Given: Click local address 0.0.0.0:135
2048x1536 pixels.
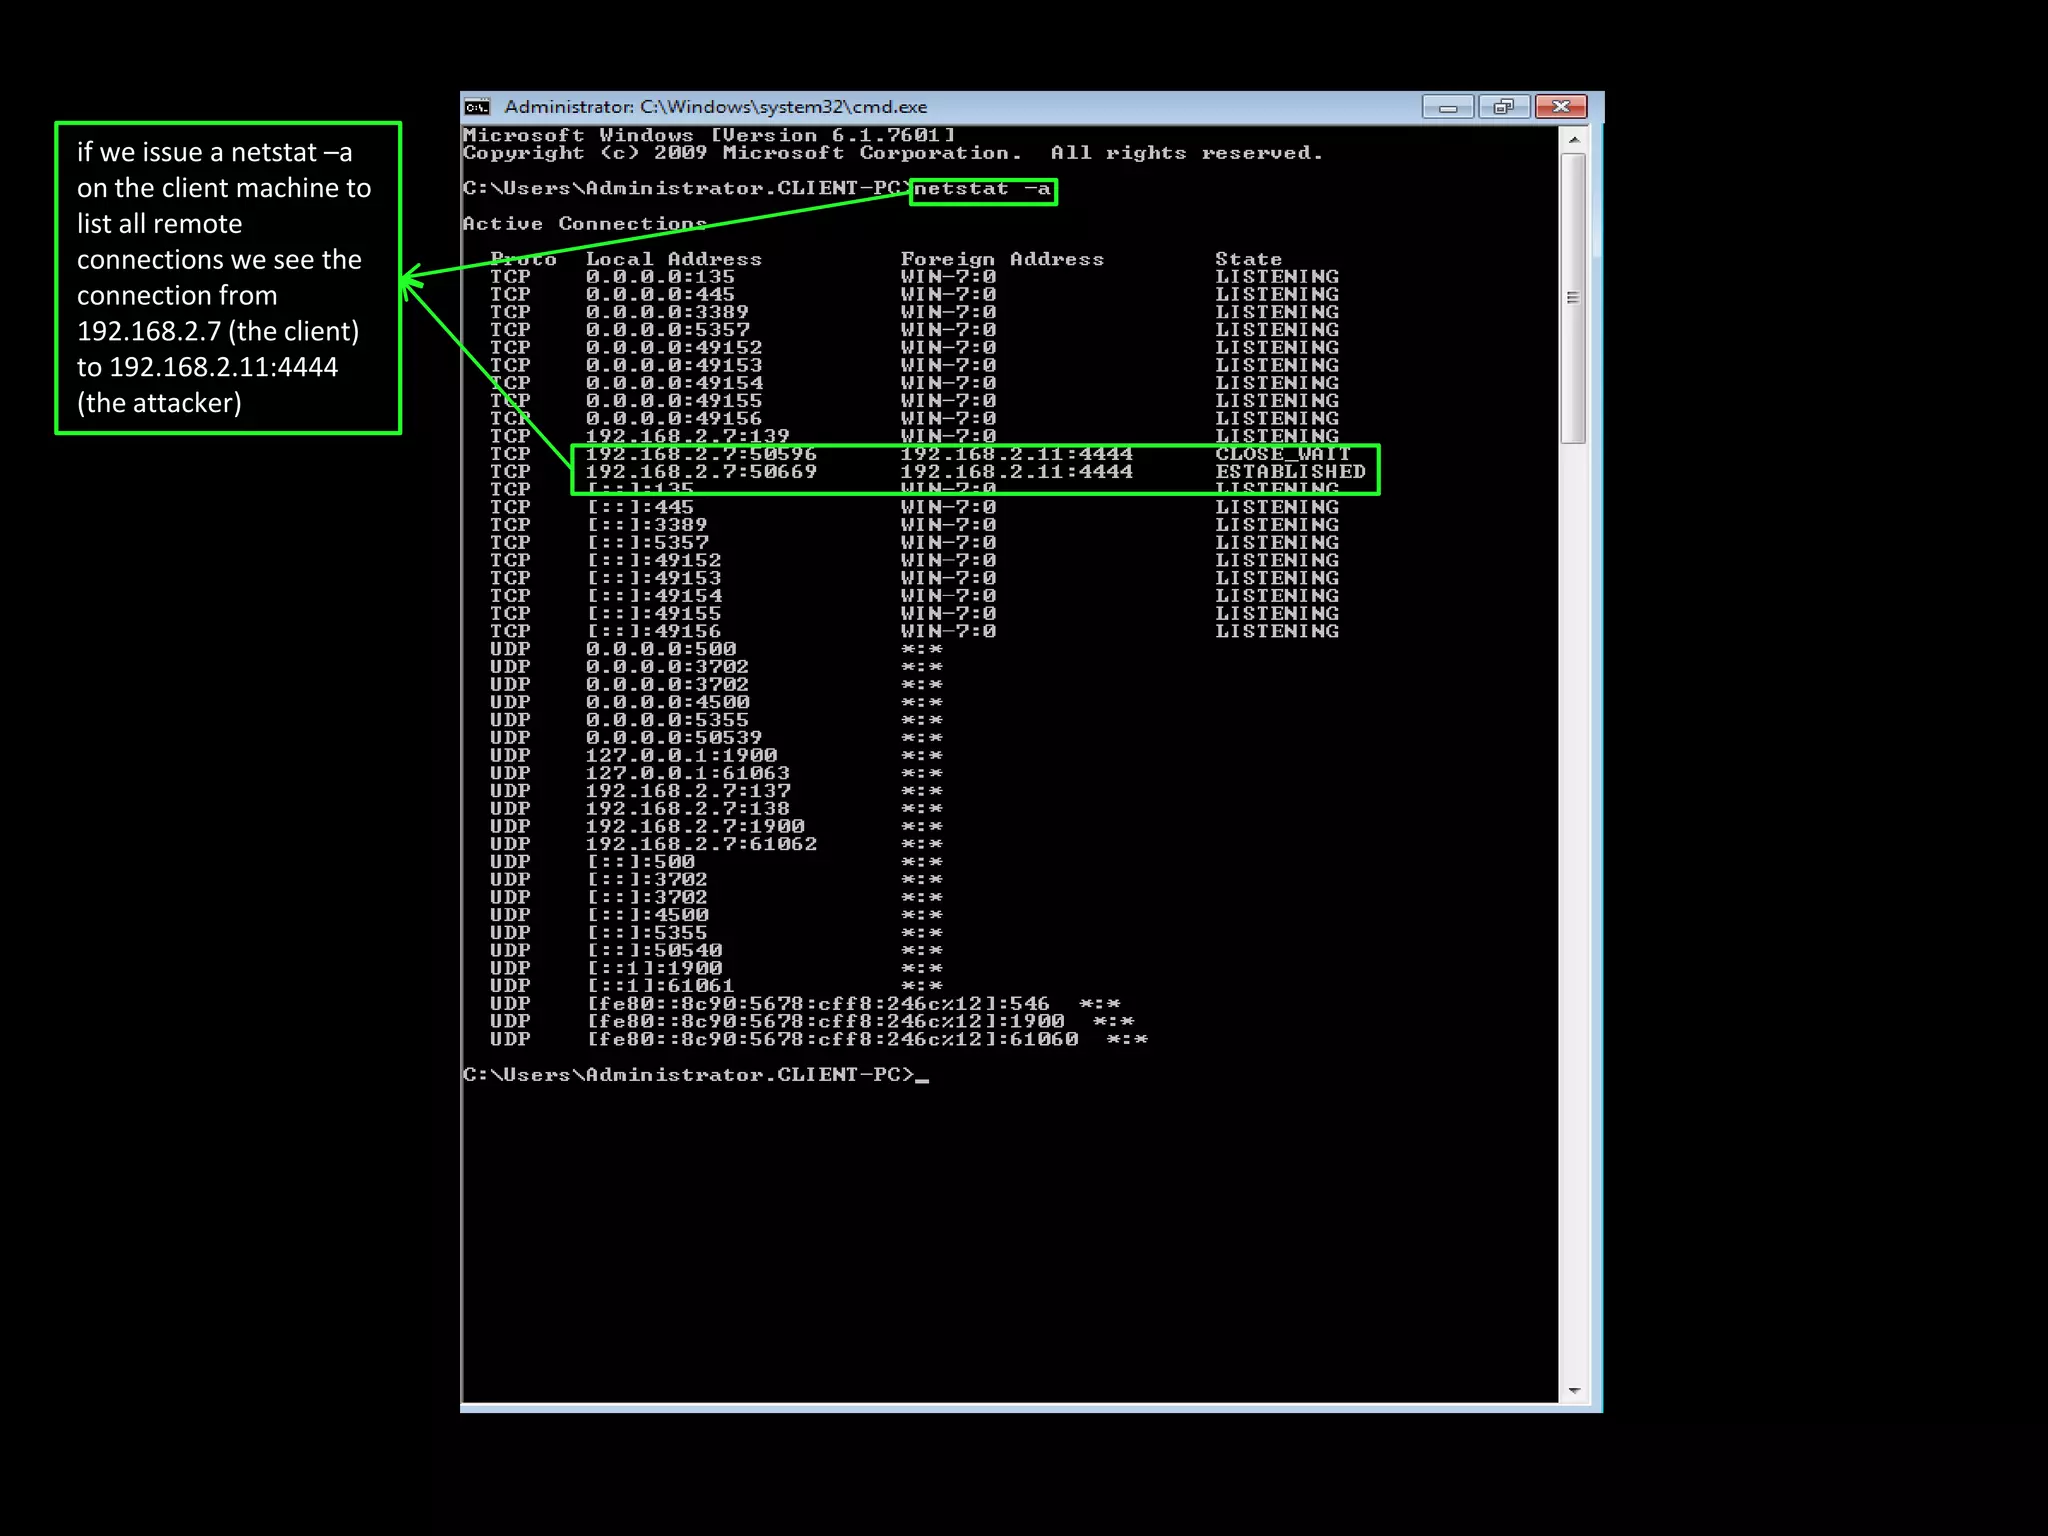Looking at the screenshot, I should pyautogui.click(x=660, y=277).
